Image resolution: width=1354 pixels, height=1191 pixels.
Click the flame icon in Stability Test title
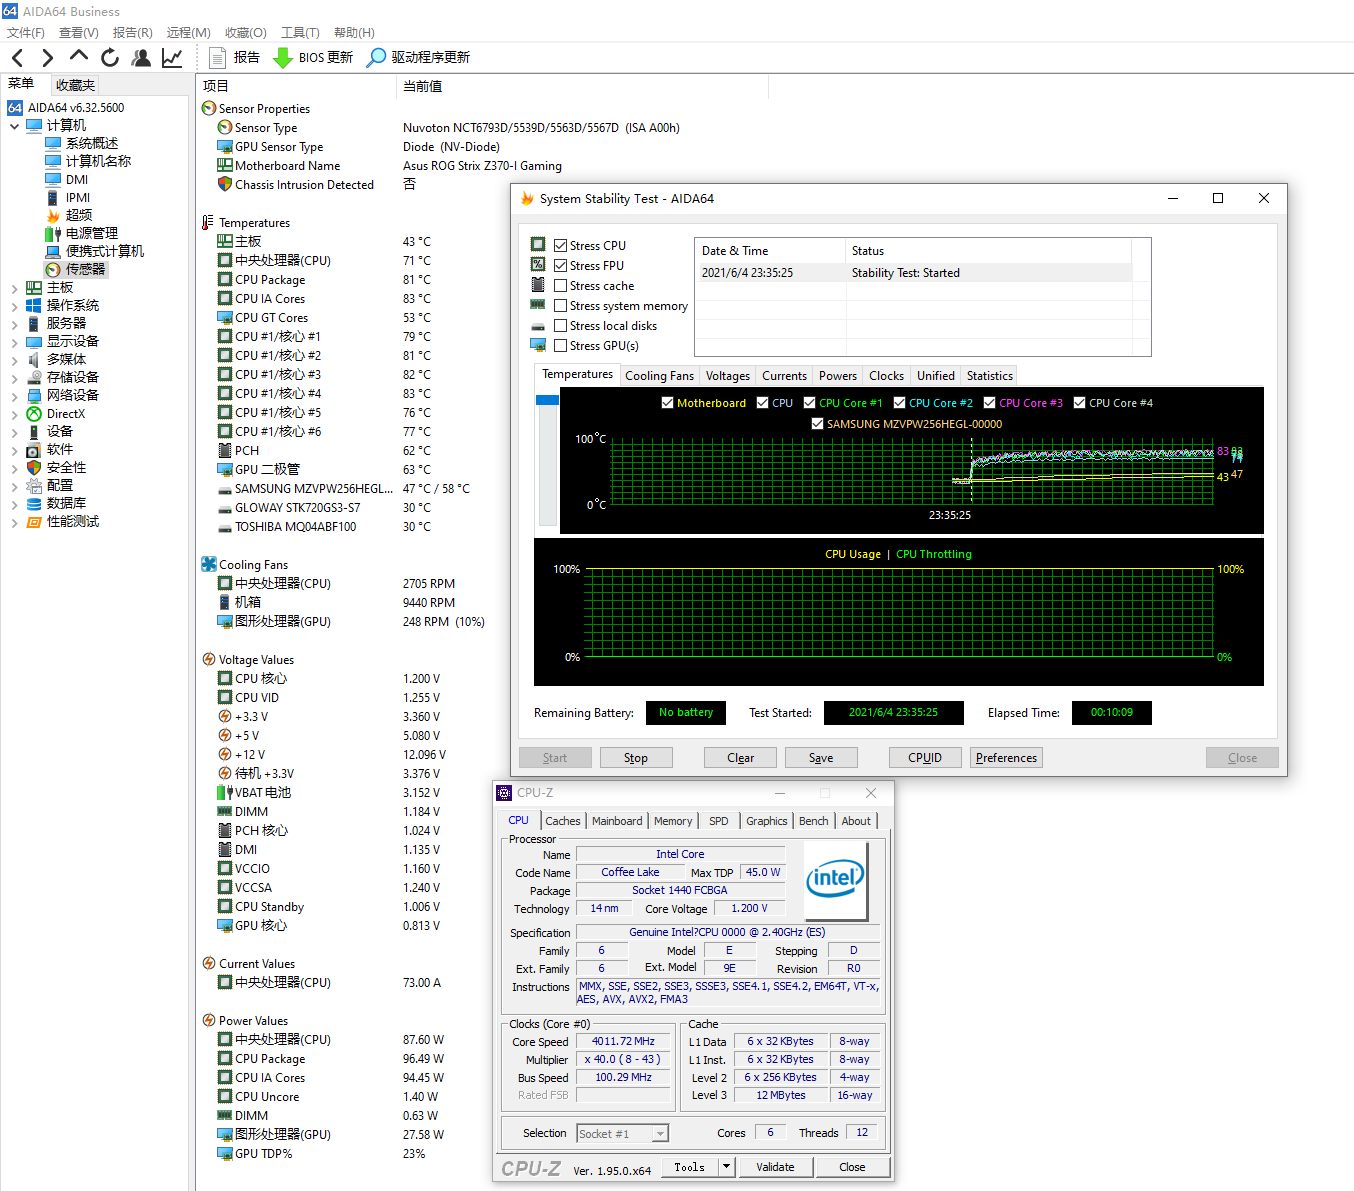[x=527, y=198]
